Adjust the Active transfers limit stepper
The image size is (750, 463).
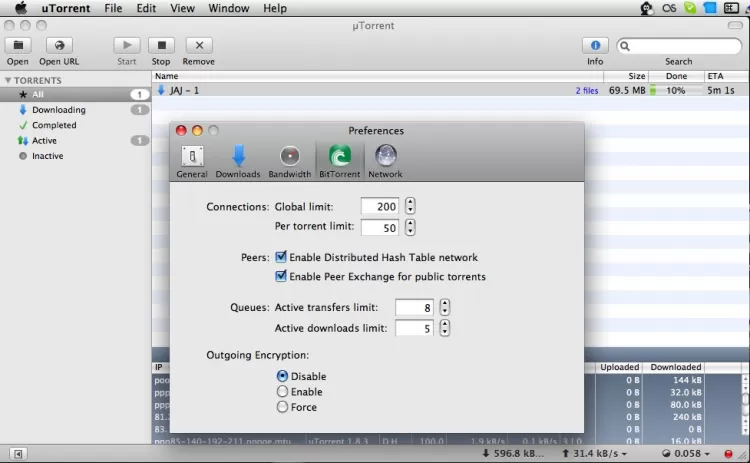pos(445,307)
